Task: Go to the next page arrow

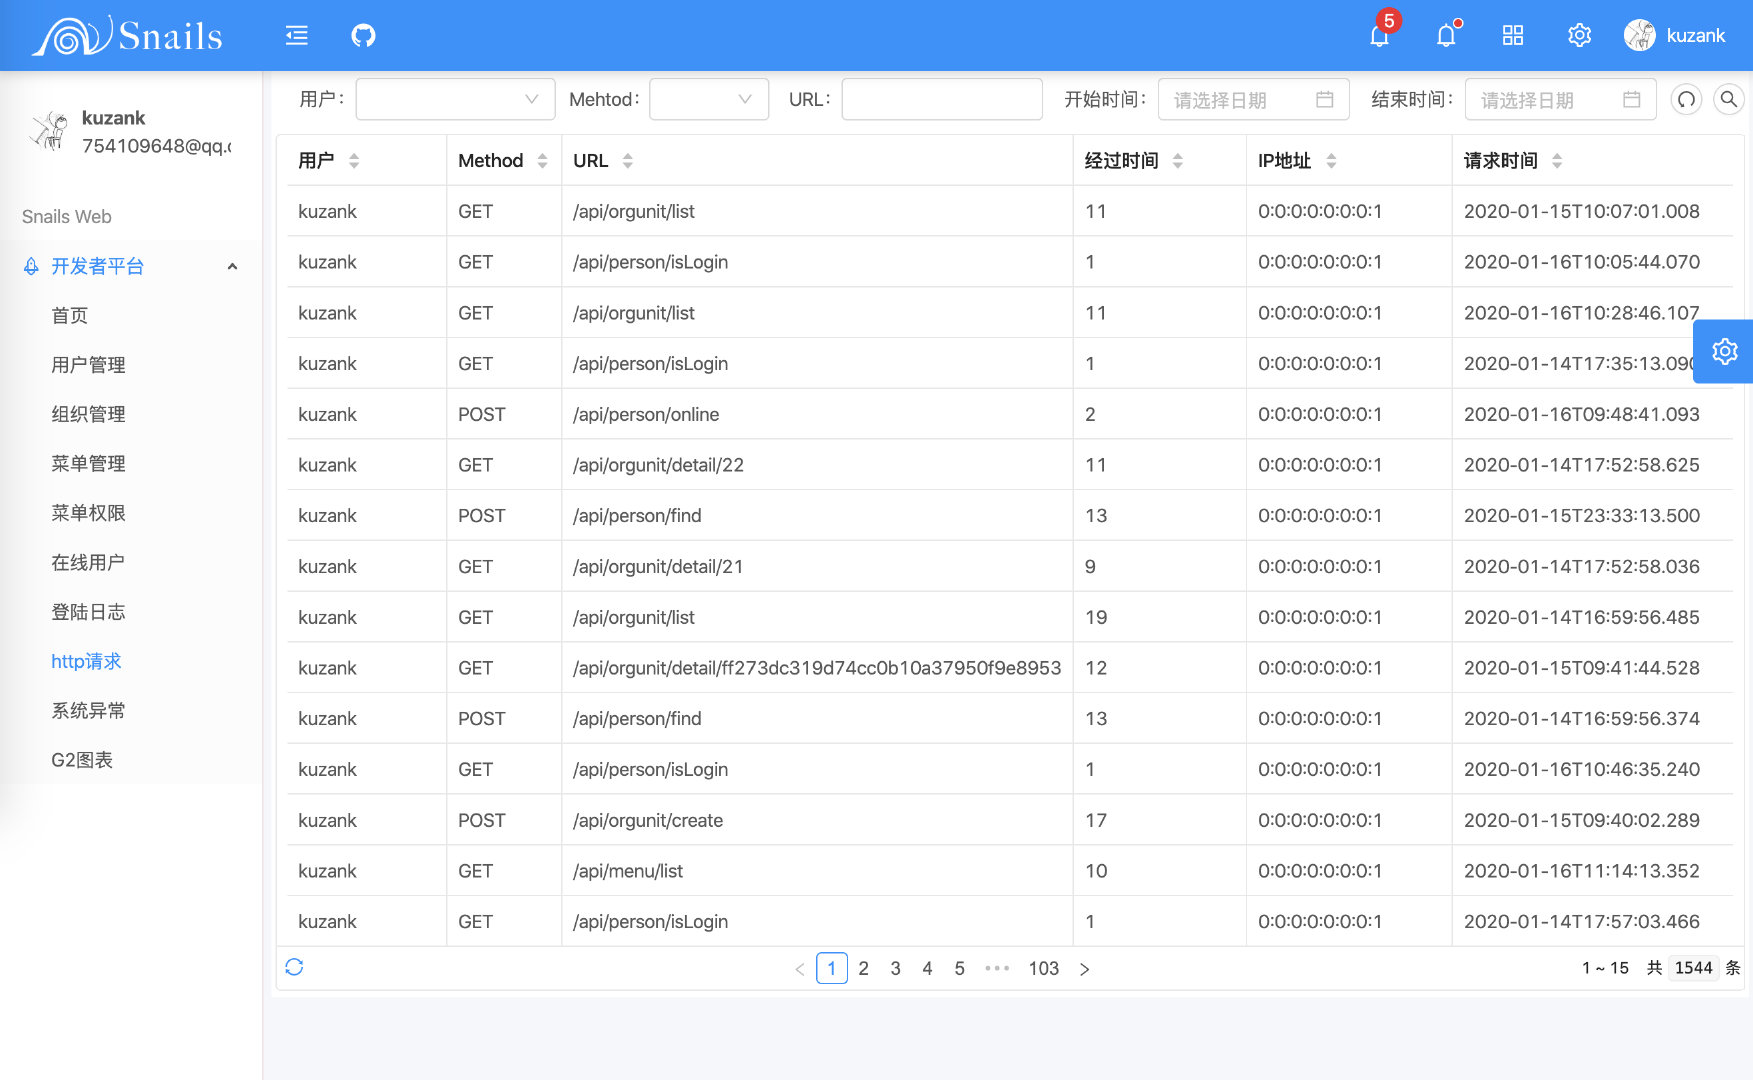Action: pyautogui.click(x=1084, y=968)
